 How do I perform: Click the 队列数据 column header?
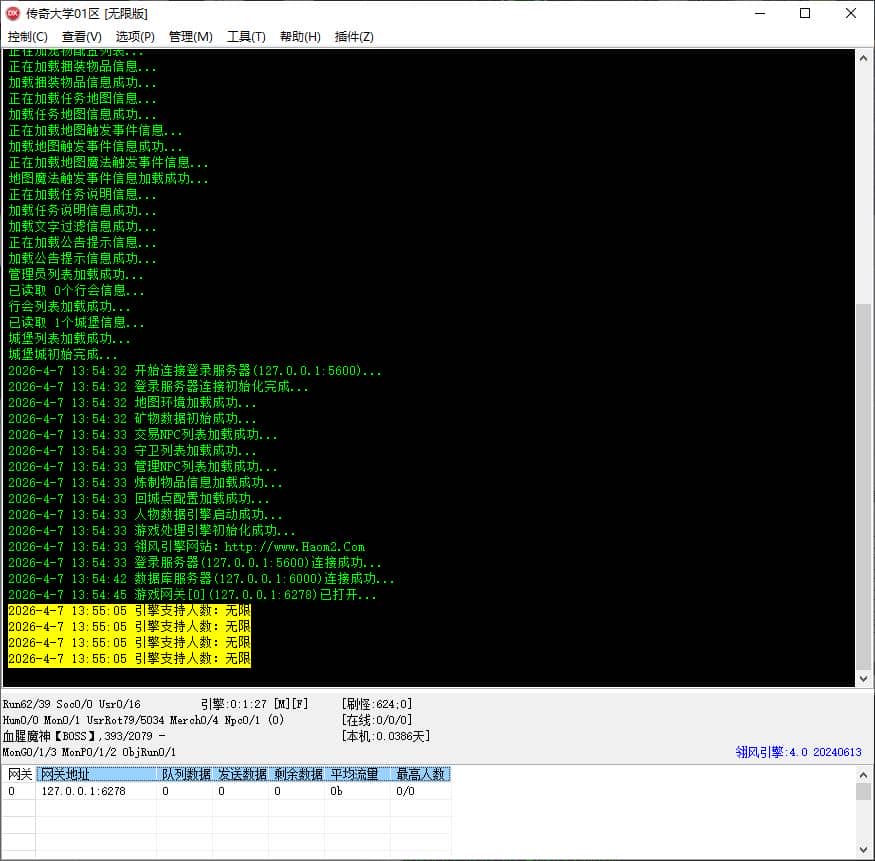[185, 775]
